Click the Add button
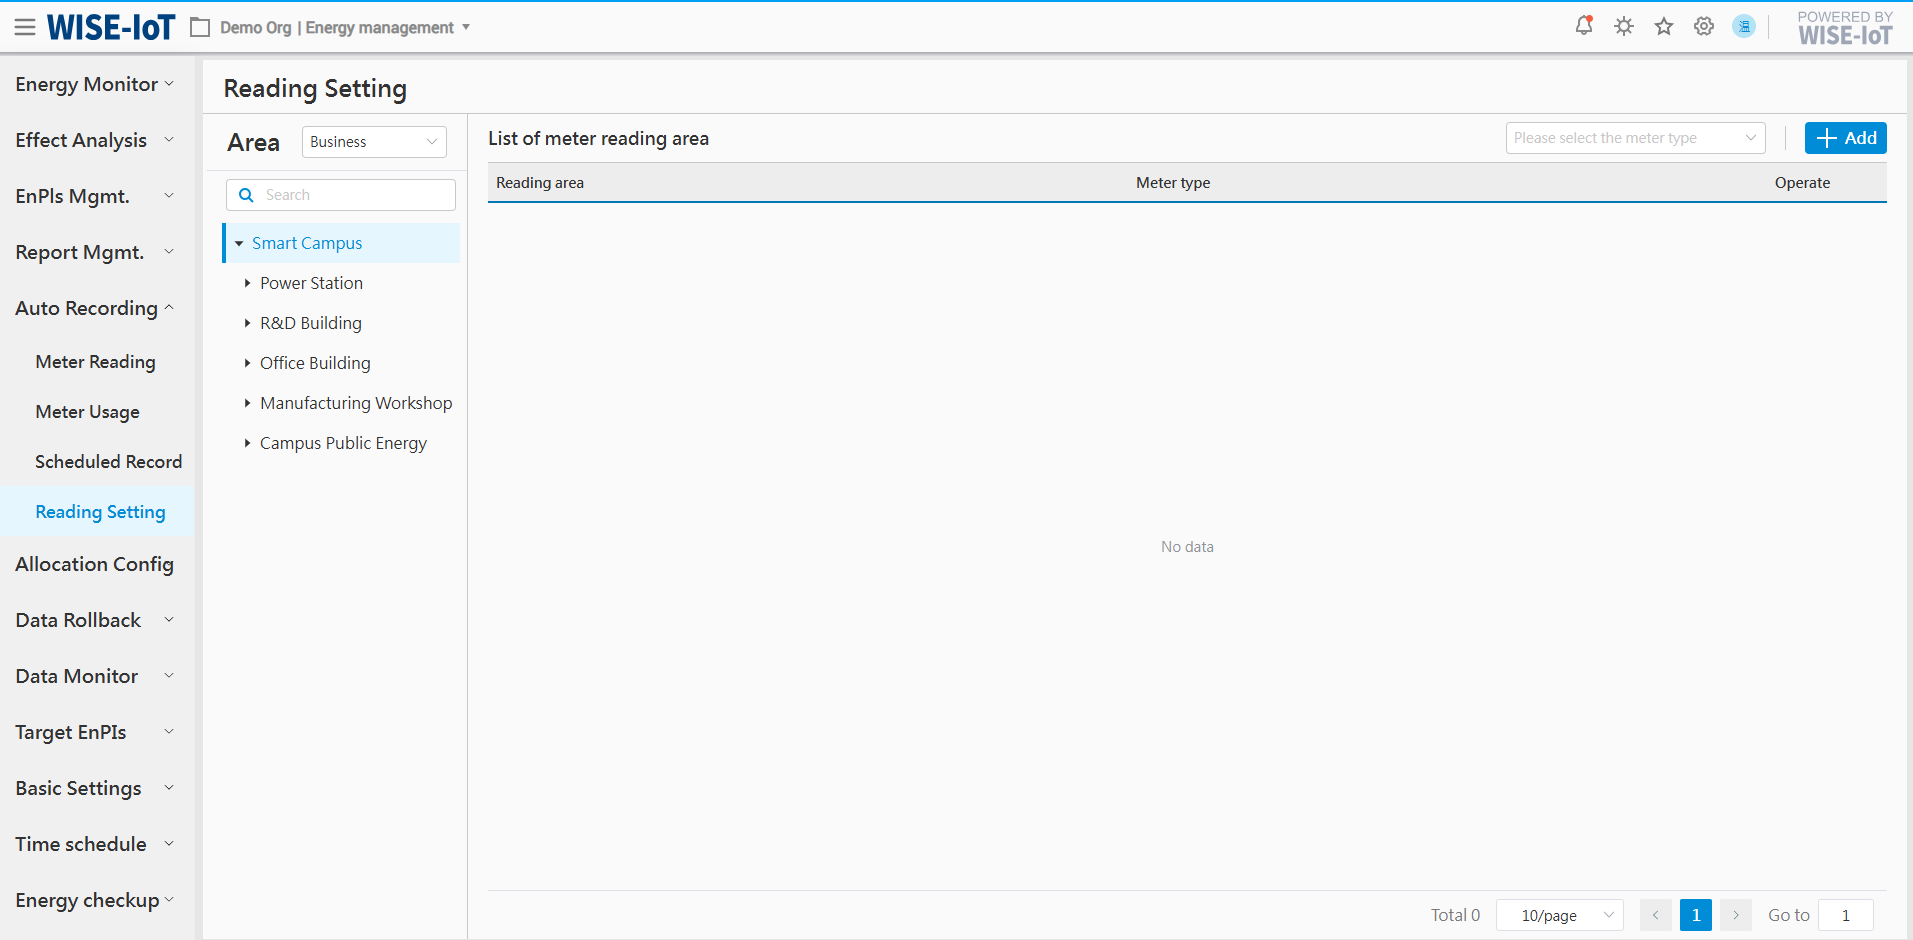This screenshot has width=1913, height=940. [x=1845, y=138]
